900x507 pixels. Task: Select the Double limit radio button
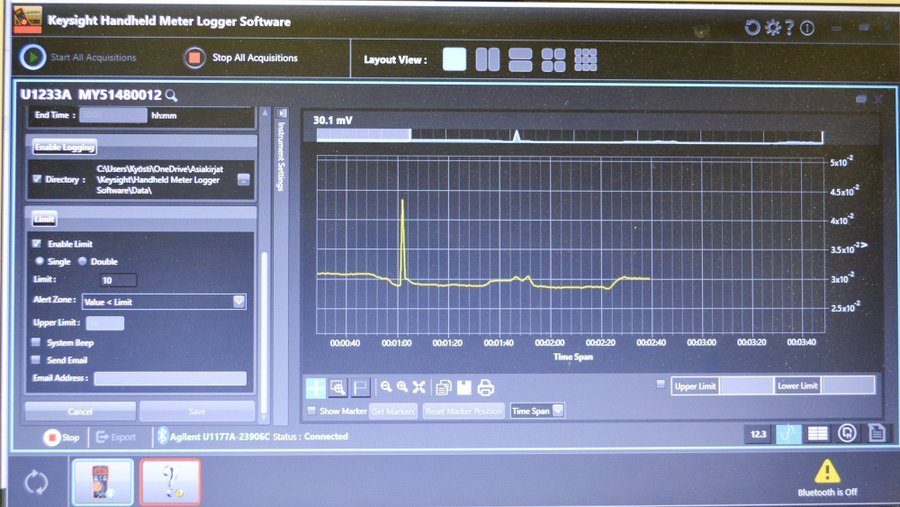(x=83, y=261)
